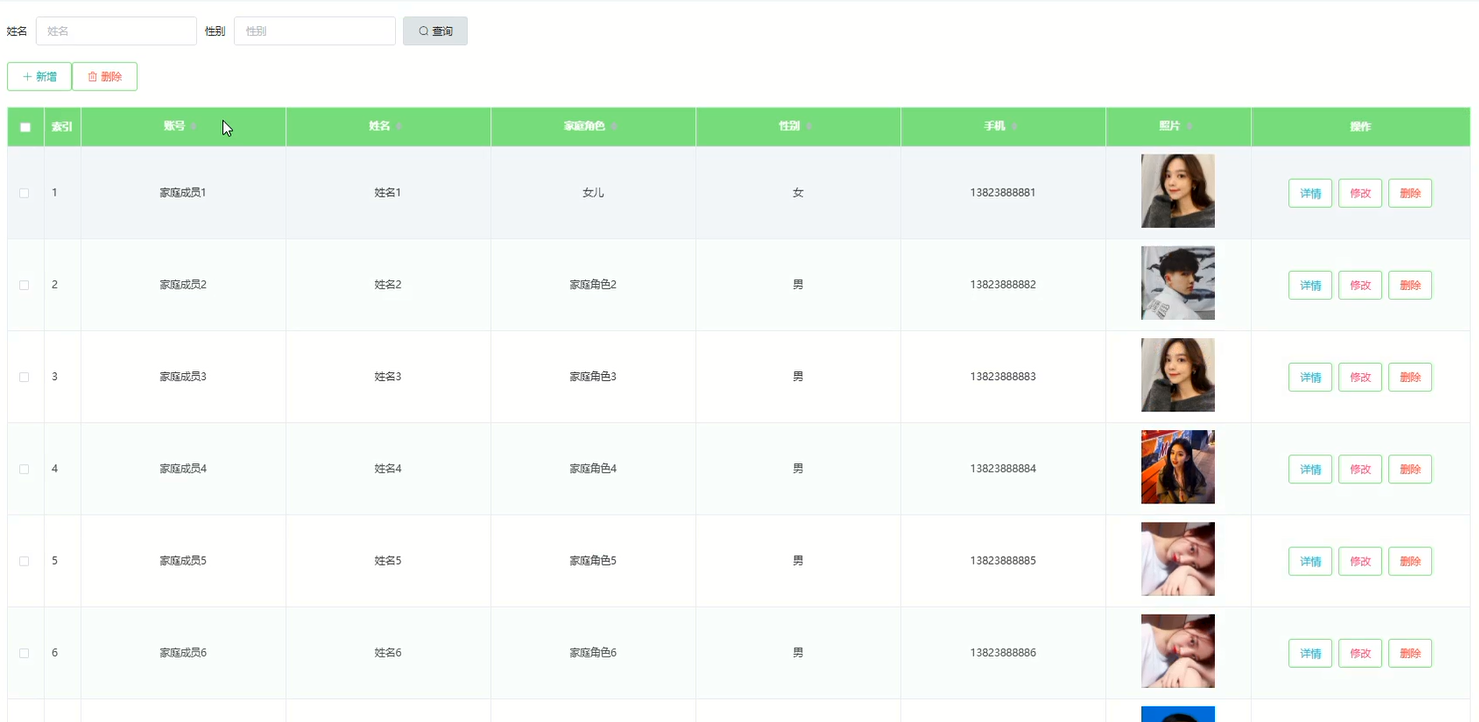1479x722 pixels.
Task: Open the sort caret on the 照片 column
Action: [1188, 127]
